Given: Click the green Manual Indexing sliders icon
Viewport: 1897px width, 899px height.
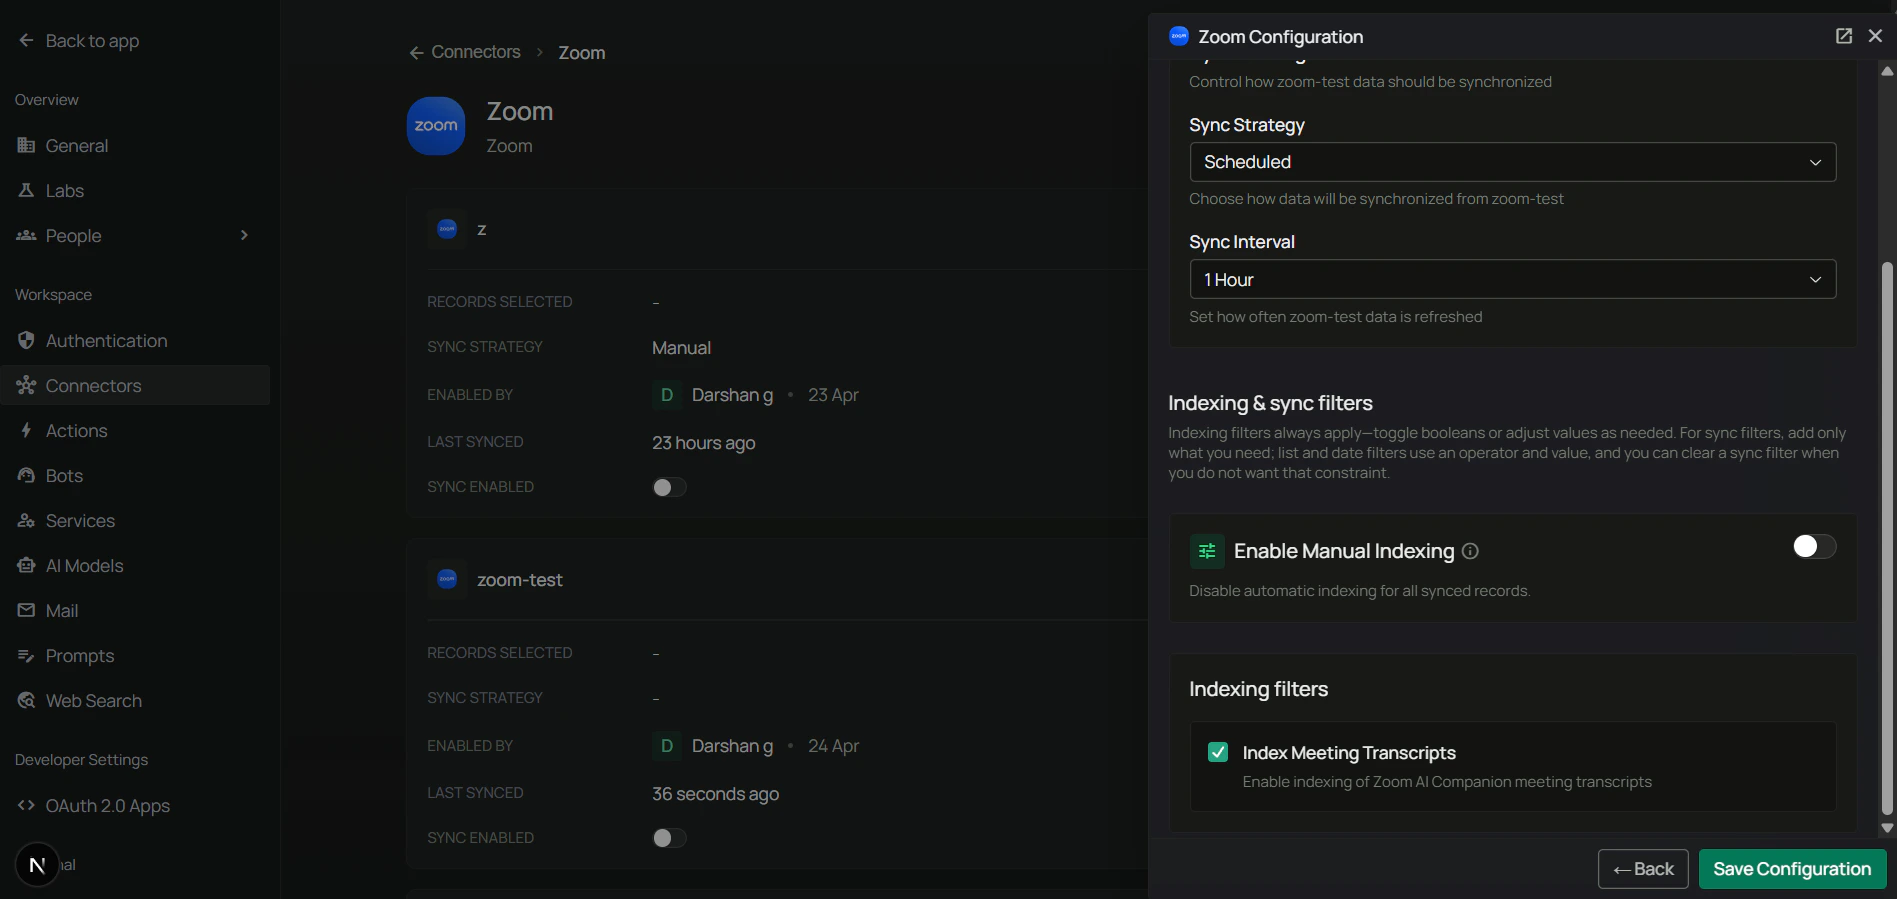Looking at the screenshot, I should point(1207,551).
